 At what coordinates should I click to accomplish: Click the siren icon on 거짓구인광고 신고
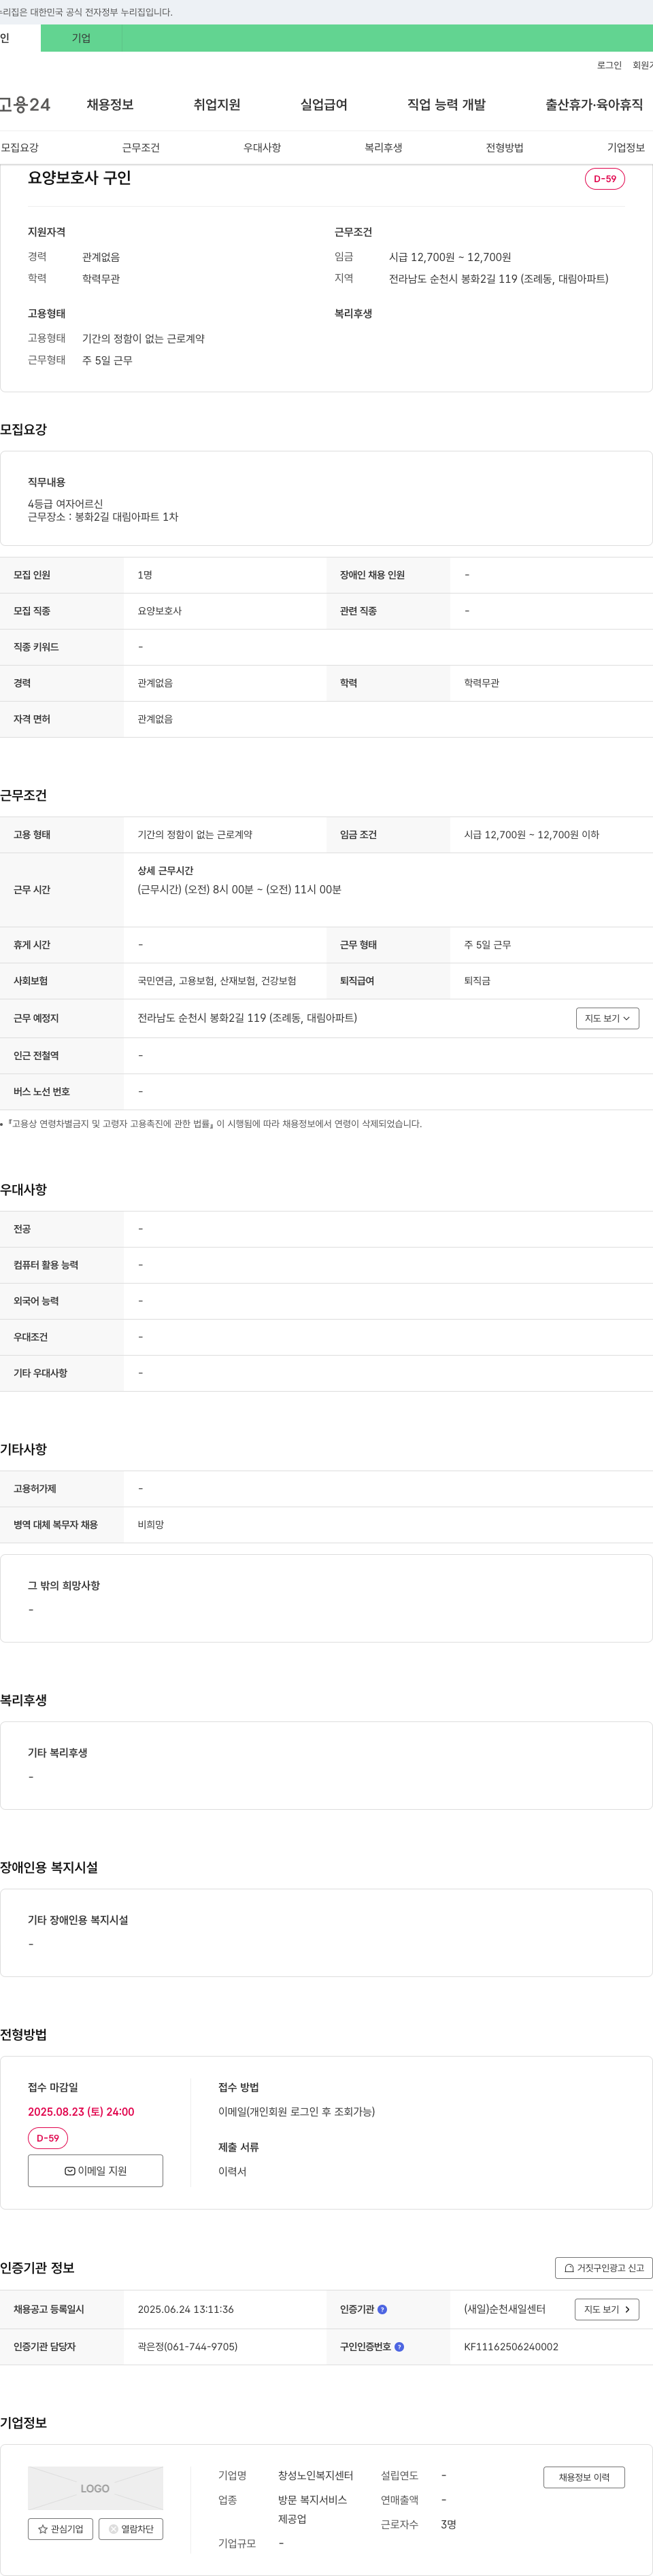click(x=569, y=2268)
